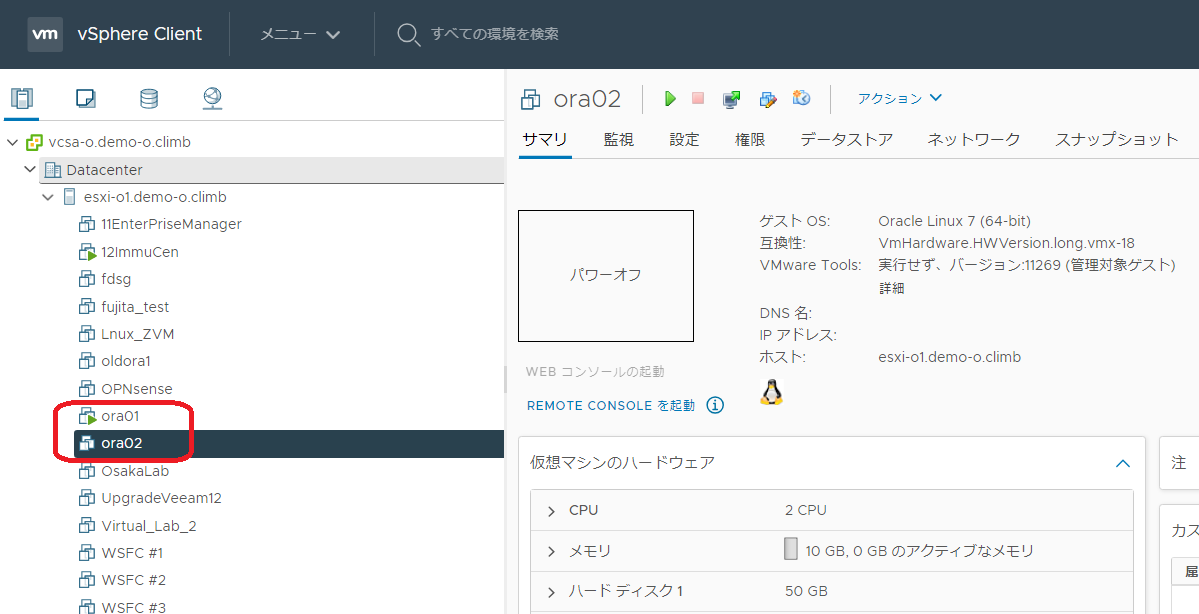Select the OPNsense VM
Screen dimensions: 1199x614
137,388
